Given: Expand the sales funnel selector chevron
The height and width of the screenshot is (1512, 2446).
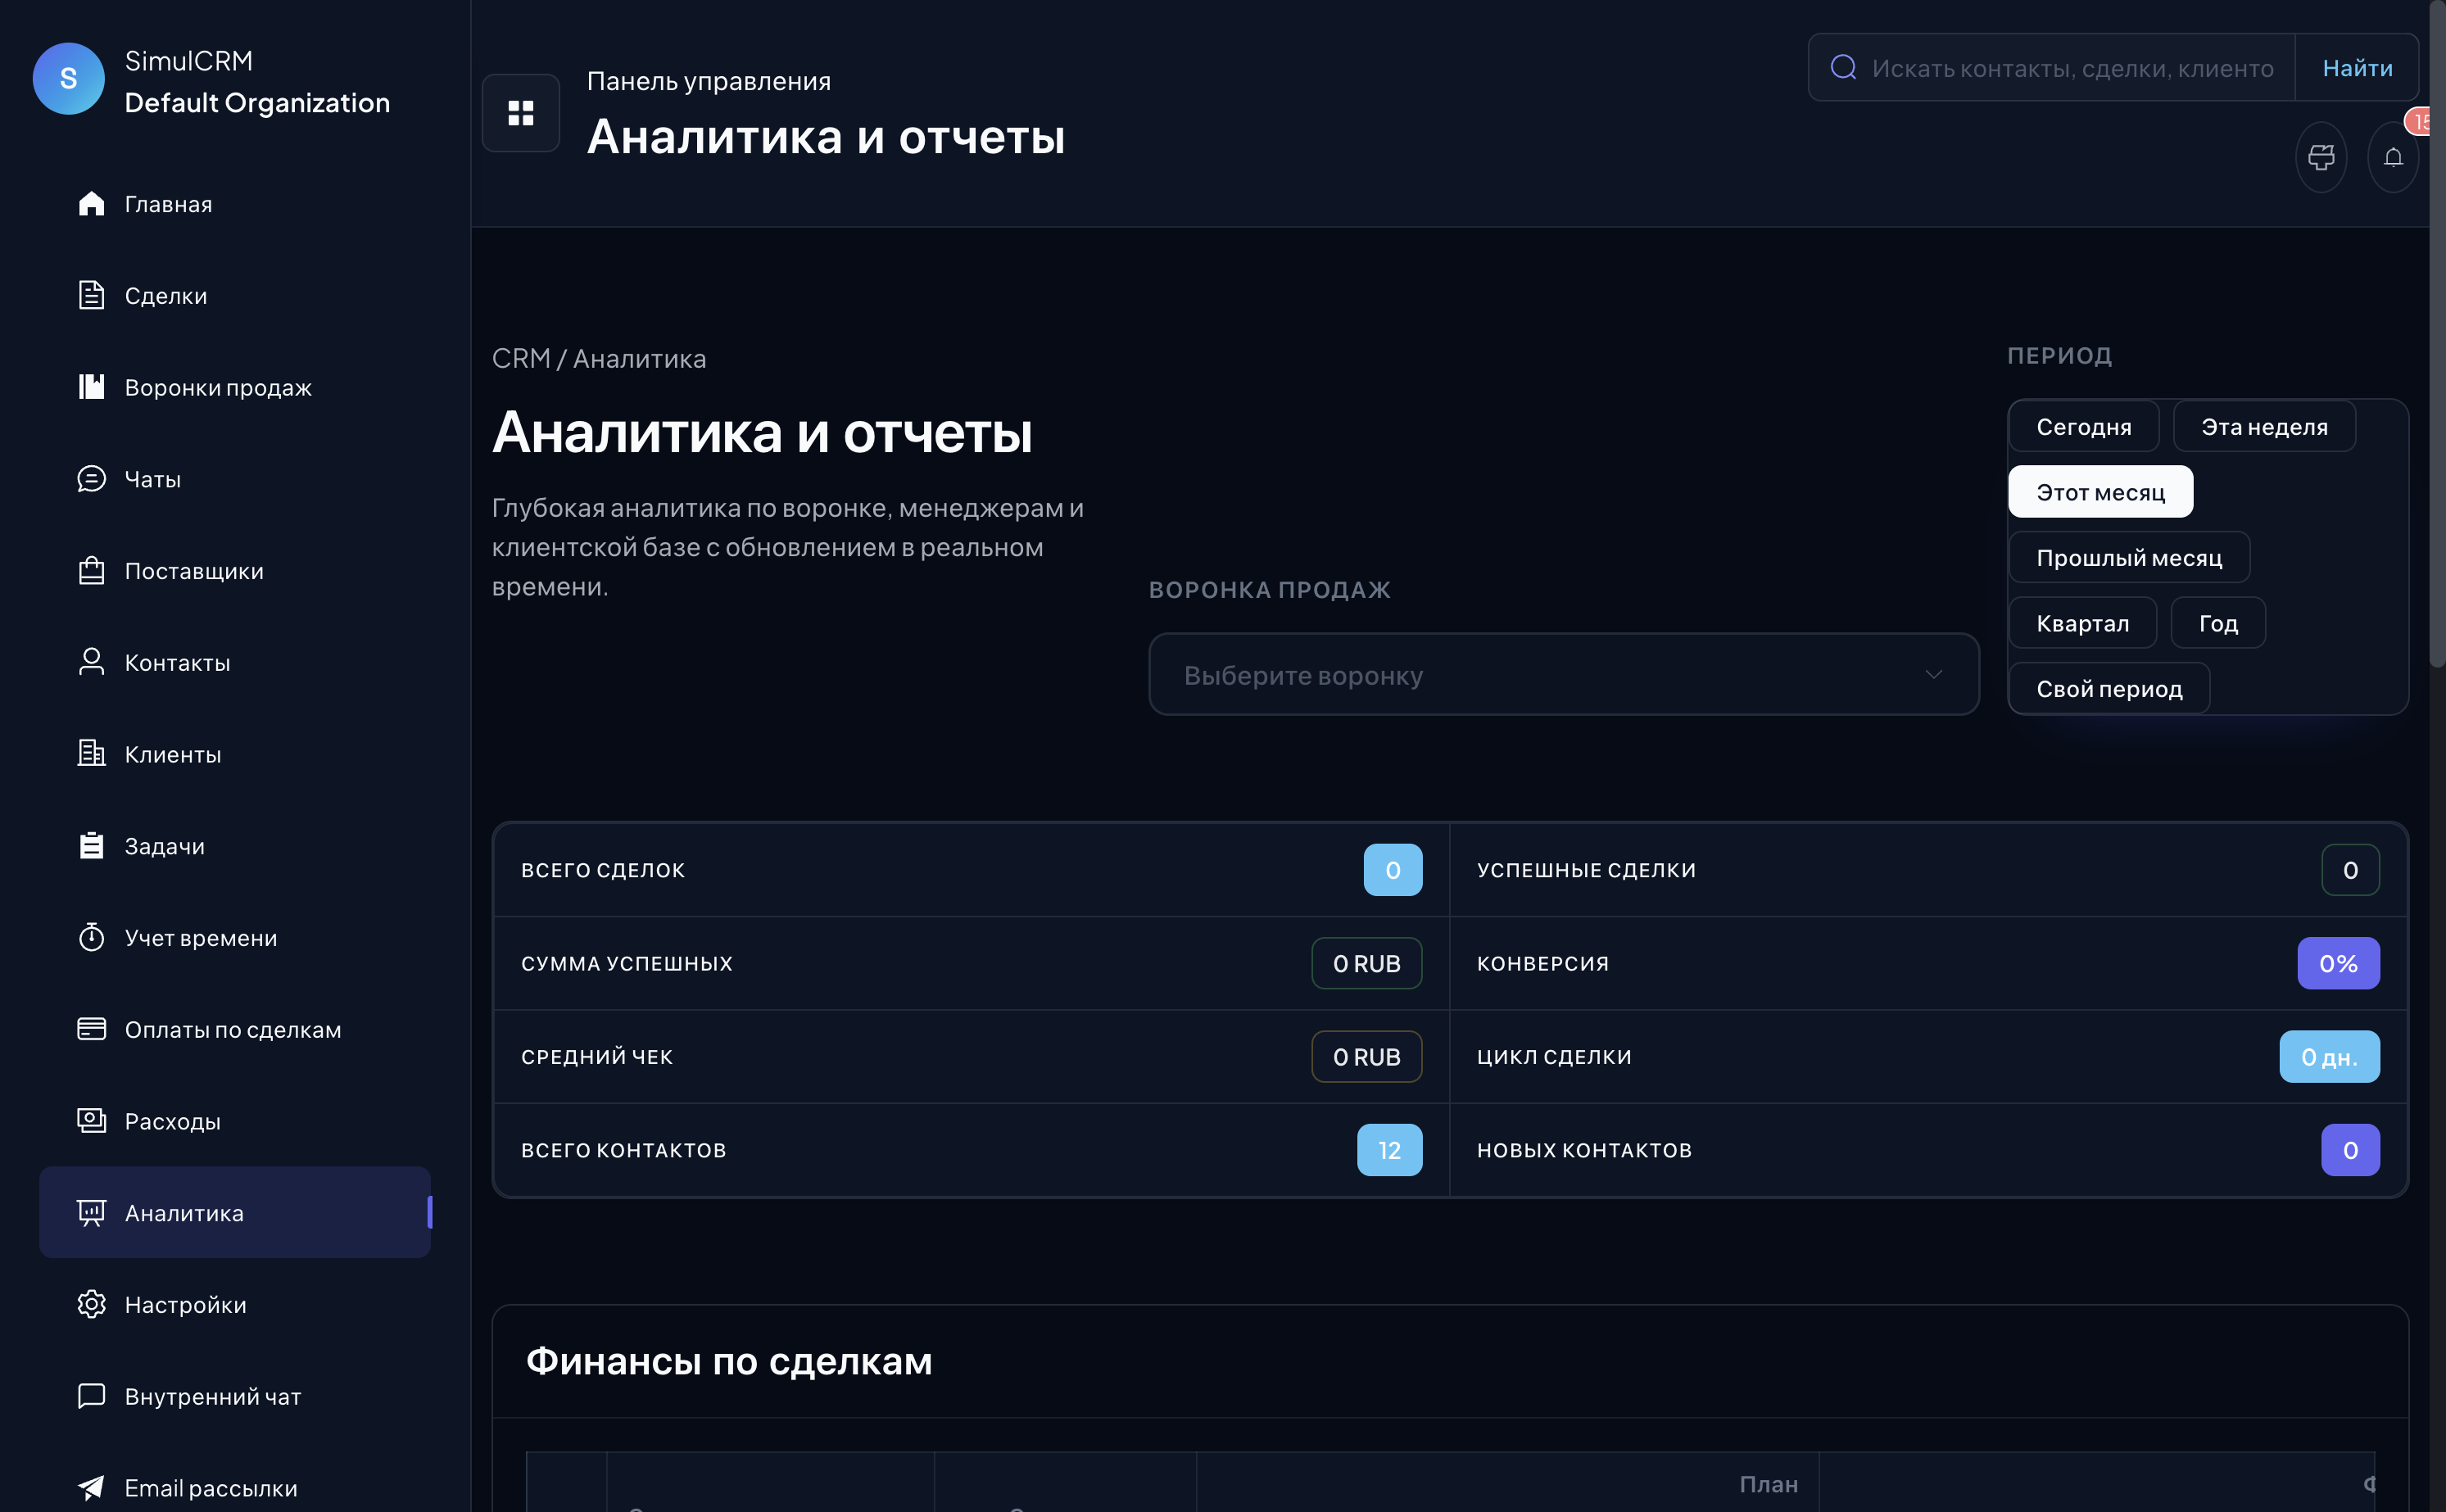Looking at the screenshot, I should pos(1932,674).
